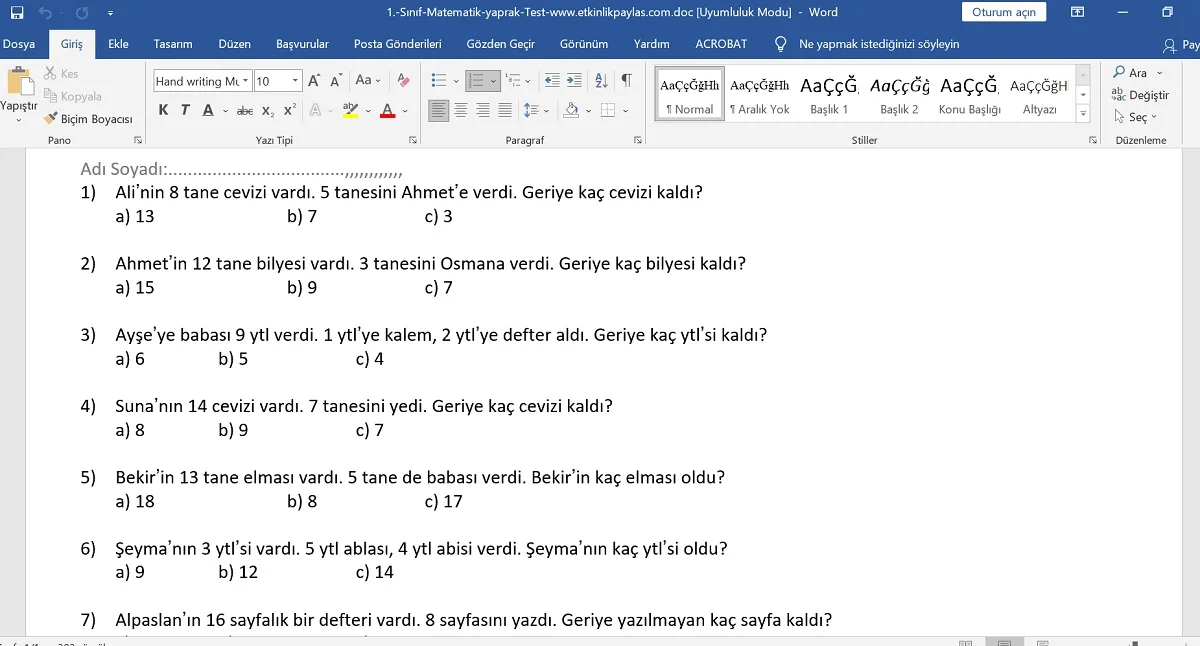Image resolution: width=1200 pixels, height=646 pixels.
Task: Select the Biçim Boyacısı format painter
Action: click(89, 118)
